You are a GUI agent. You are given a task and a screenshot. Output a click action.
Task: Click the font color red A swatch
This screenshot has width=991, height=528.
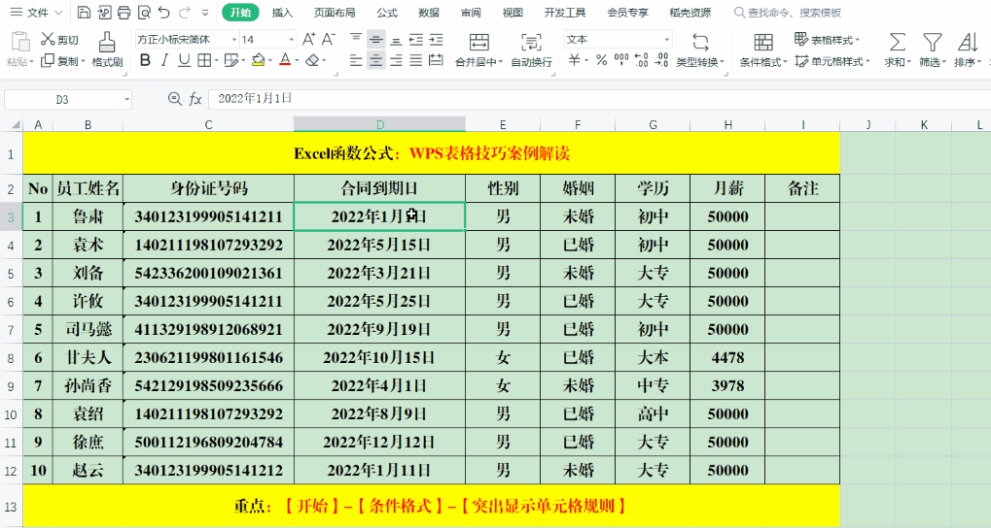tap(284, 60)
